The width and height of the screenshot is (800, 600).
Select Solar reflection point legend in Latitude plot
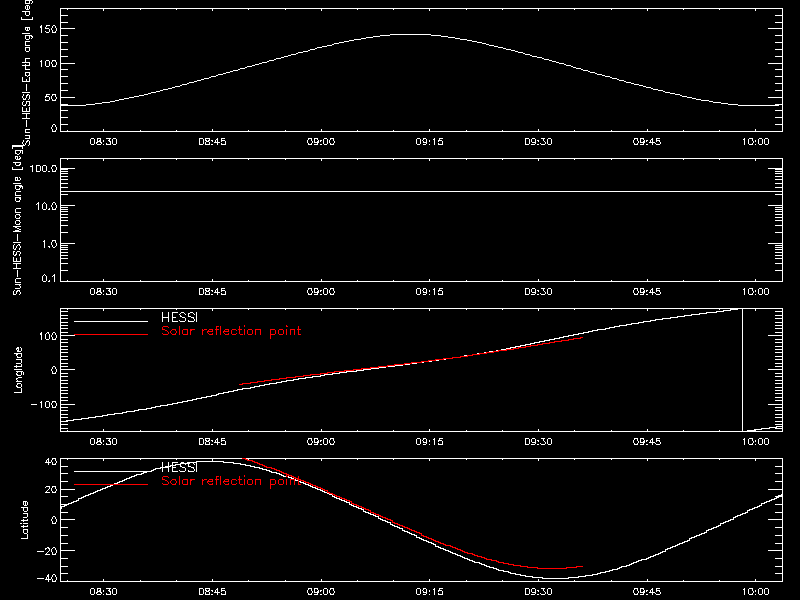[231, 481]
